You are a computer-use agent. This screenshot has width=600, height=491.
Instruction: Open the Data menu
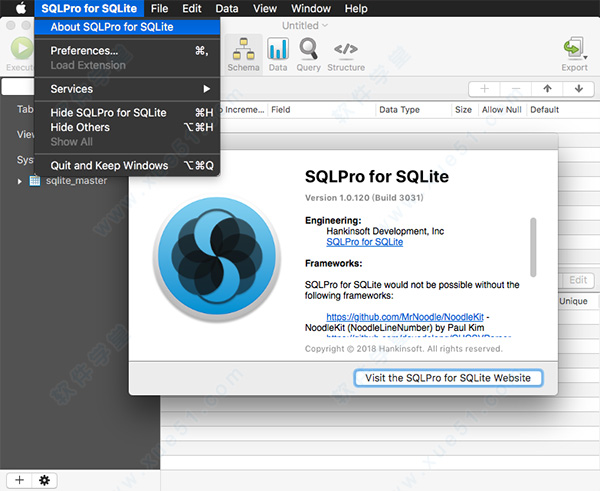227,8
